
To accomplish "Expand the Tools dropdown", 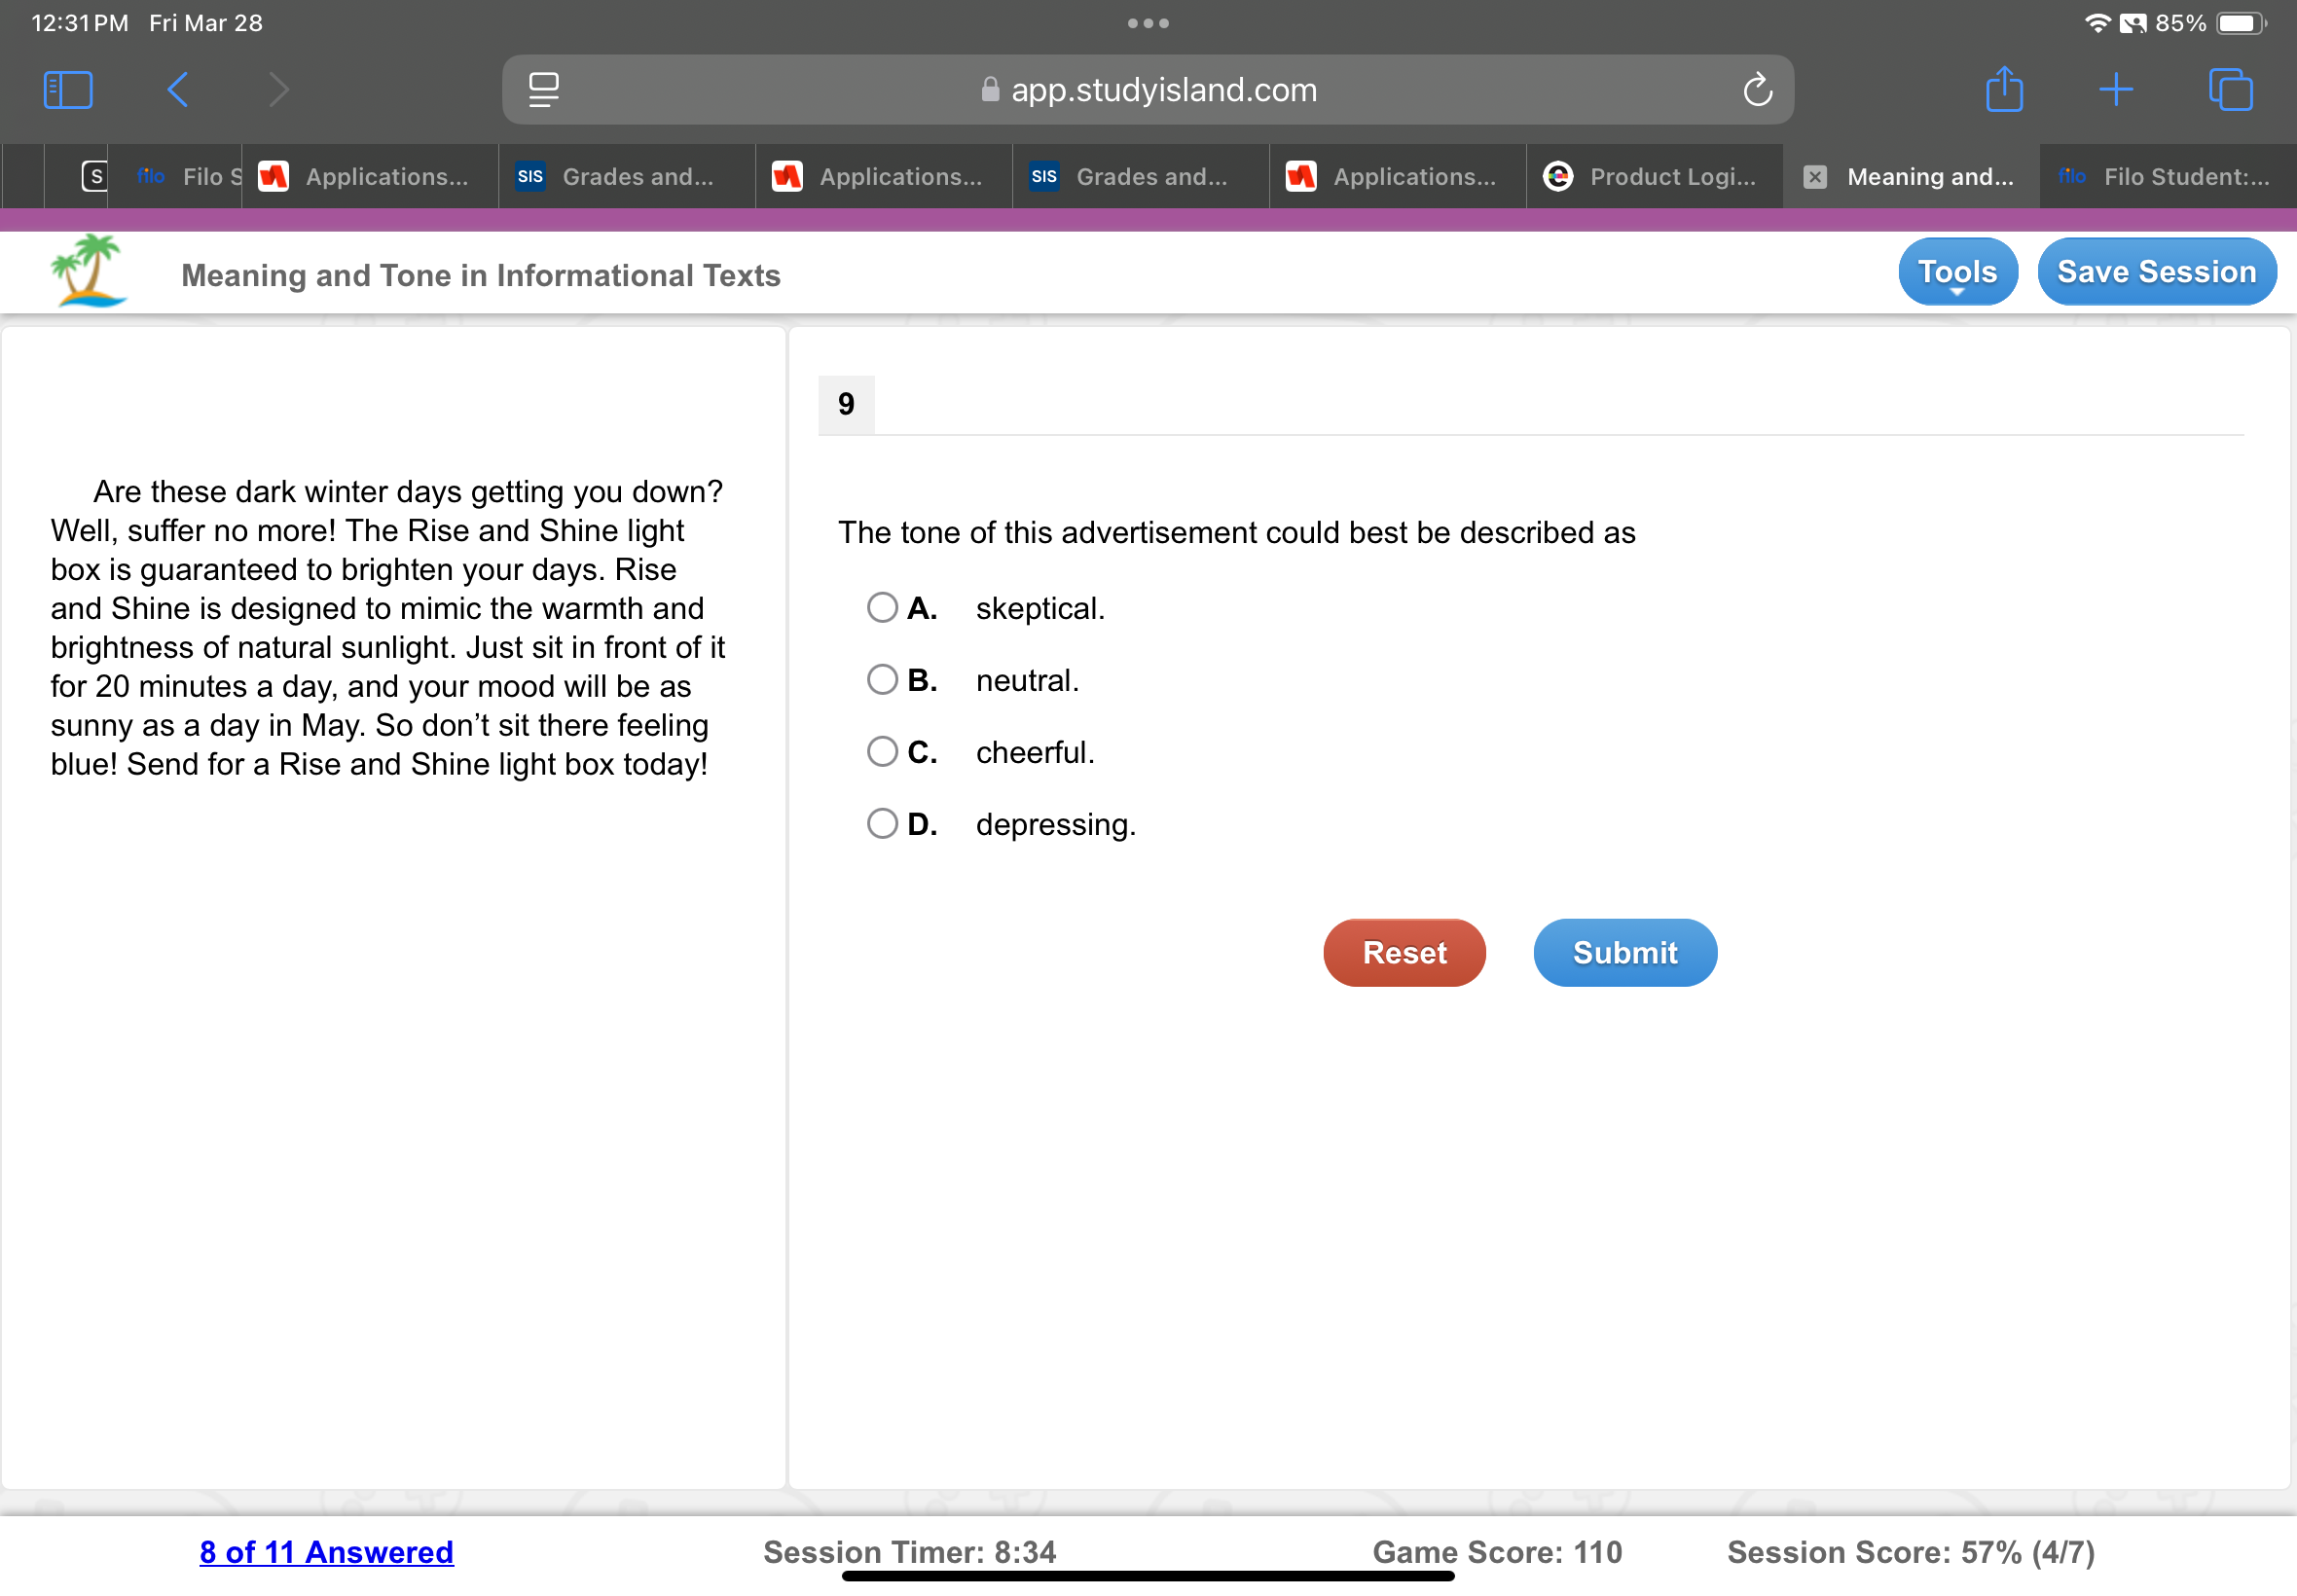I will [1957, 272].
